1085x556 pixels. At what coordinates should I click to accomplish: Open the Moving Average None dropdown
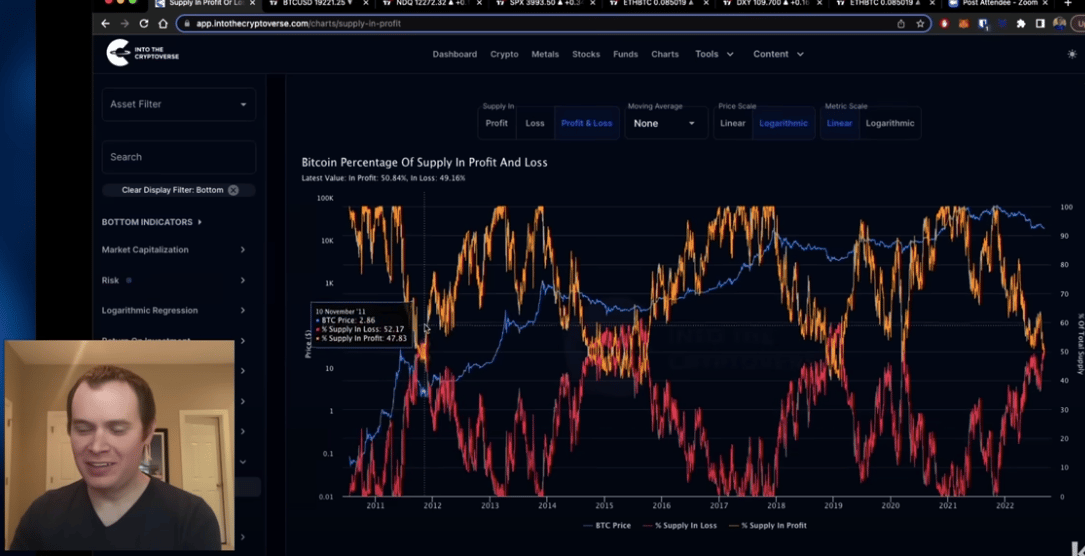point(664,123)
